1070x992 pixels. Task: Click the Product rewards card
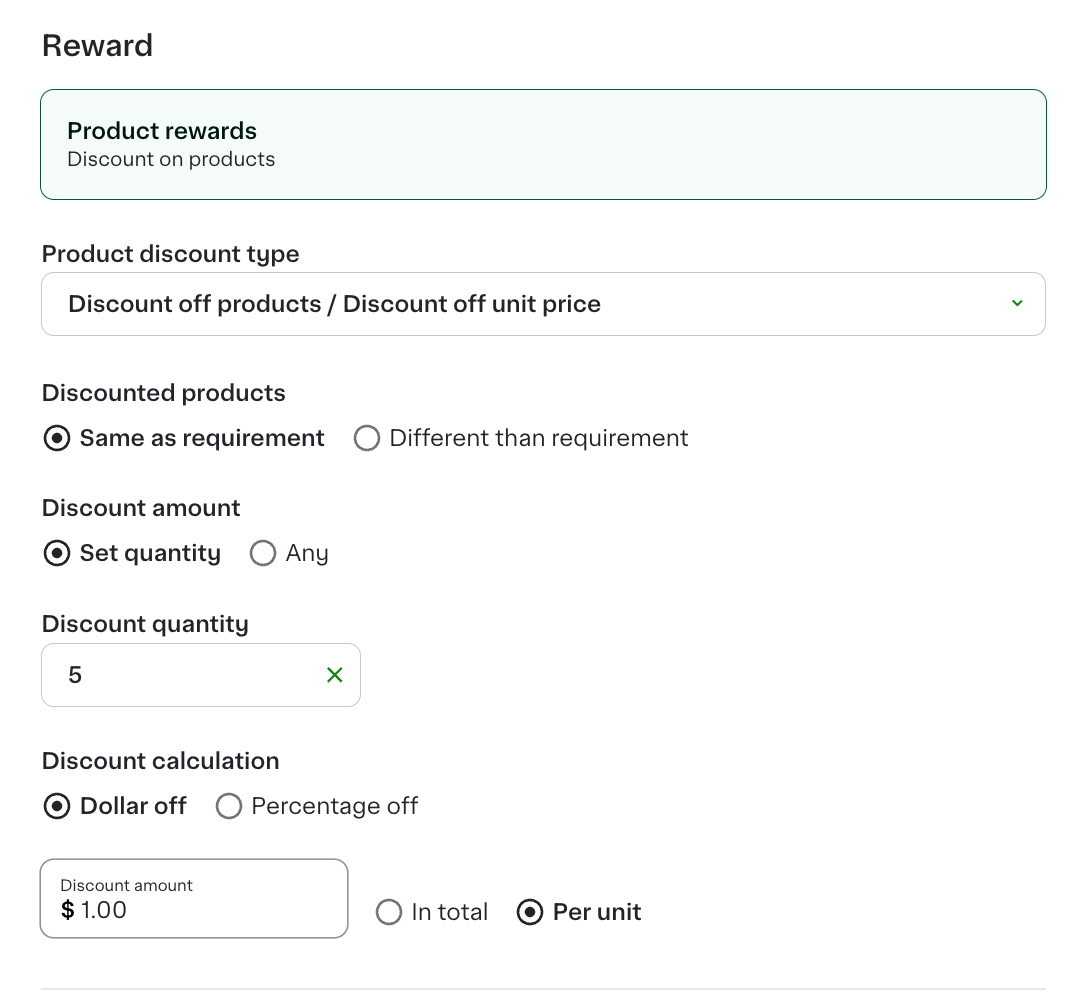[x=543, y=144]
